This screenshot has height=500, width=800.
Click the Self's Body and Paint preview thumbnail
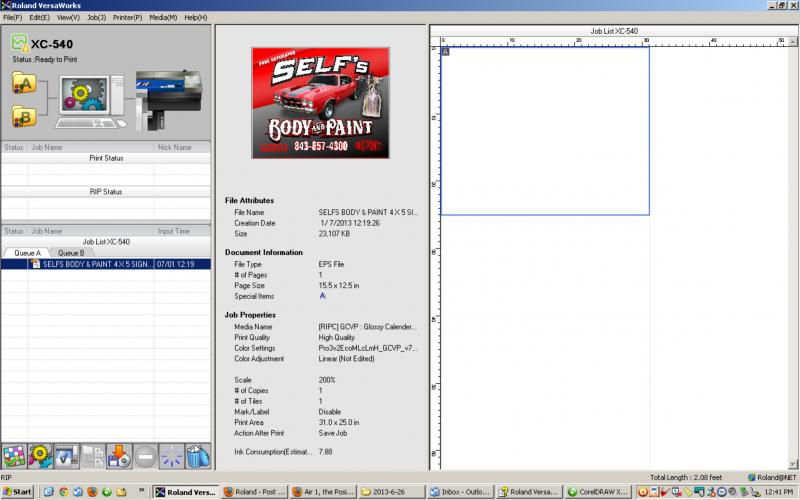320,103
